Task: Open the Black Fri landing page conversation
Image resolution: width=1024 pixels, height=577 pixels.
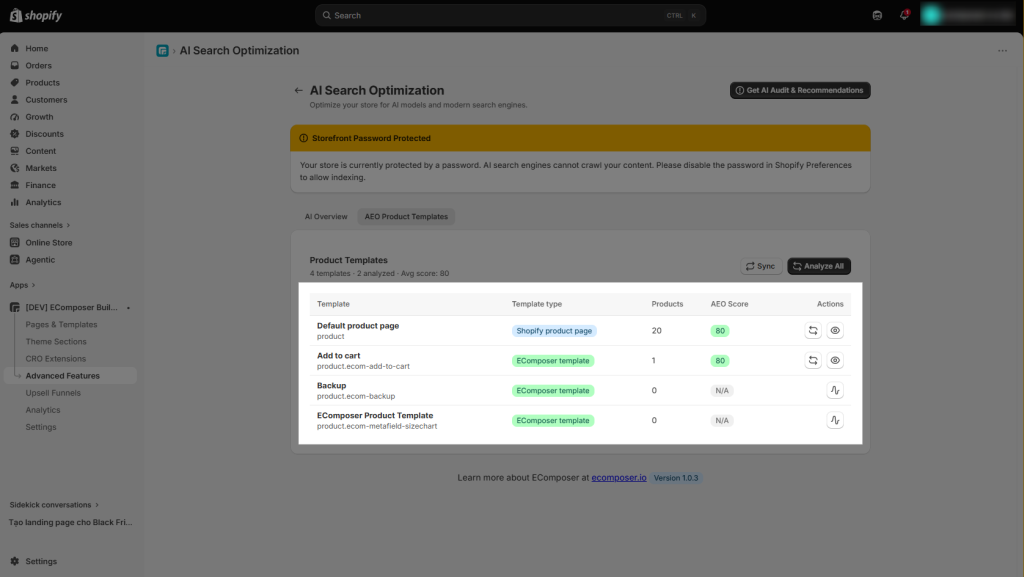Action: click(71, 522)
